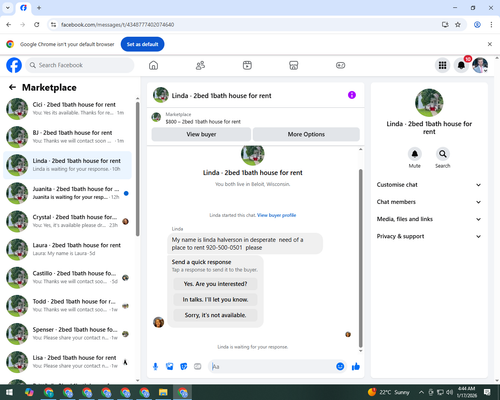This screenshot has width=500, height=400.
Task: Send quick reply 'Yes. Are you interested?'
Action: tap(215, 284)
